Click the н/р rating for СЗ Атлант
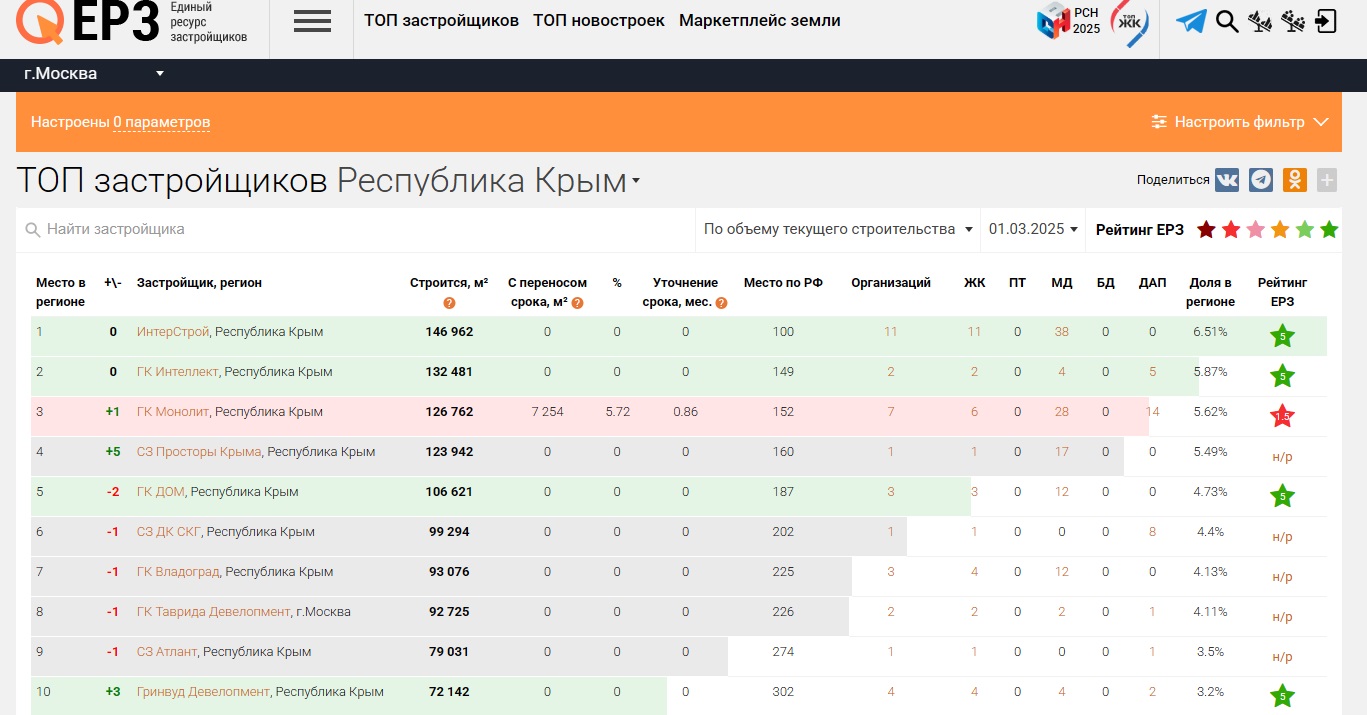Image resolution: width=1367 pixels, height=715 pixels. (1282, 657)
